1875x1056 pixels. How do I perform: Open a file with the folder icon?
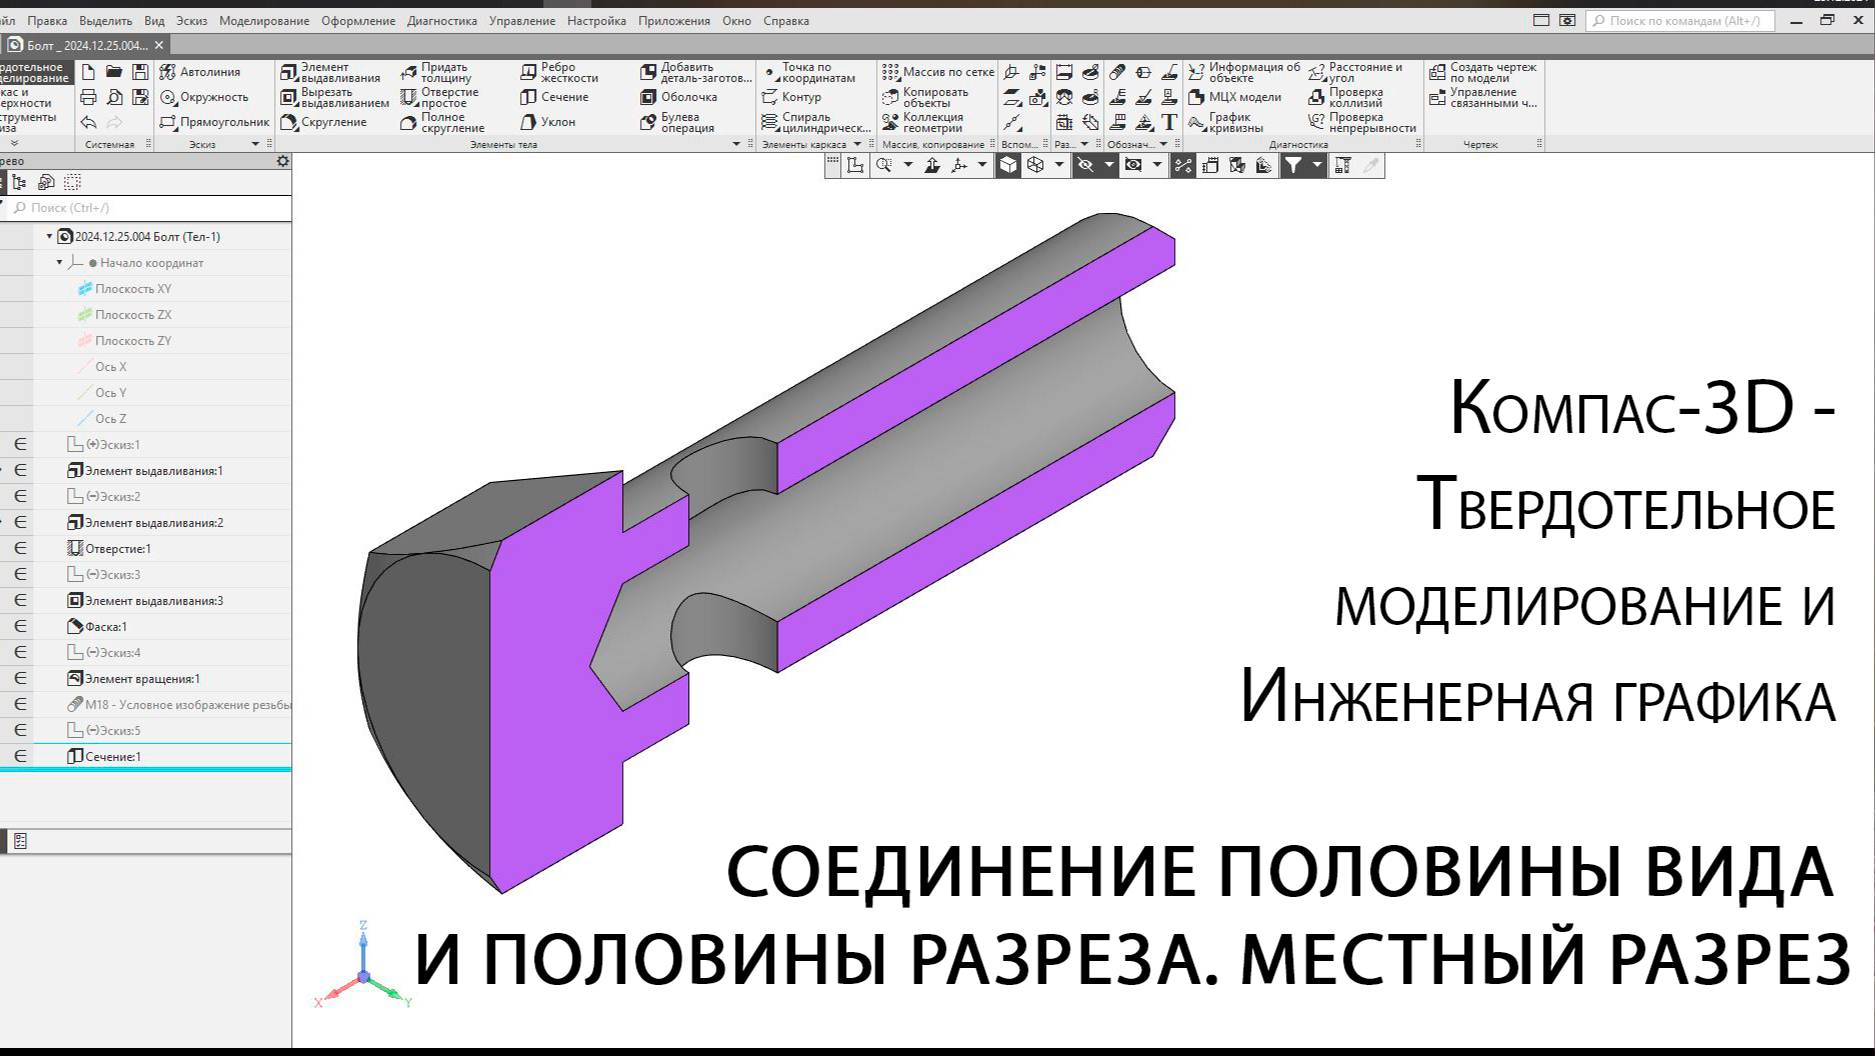(x=114, y=72)
